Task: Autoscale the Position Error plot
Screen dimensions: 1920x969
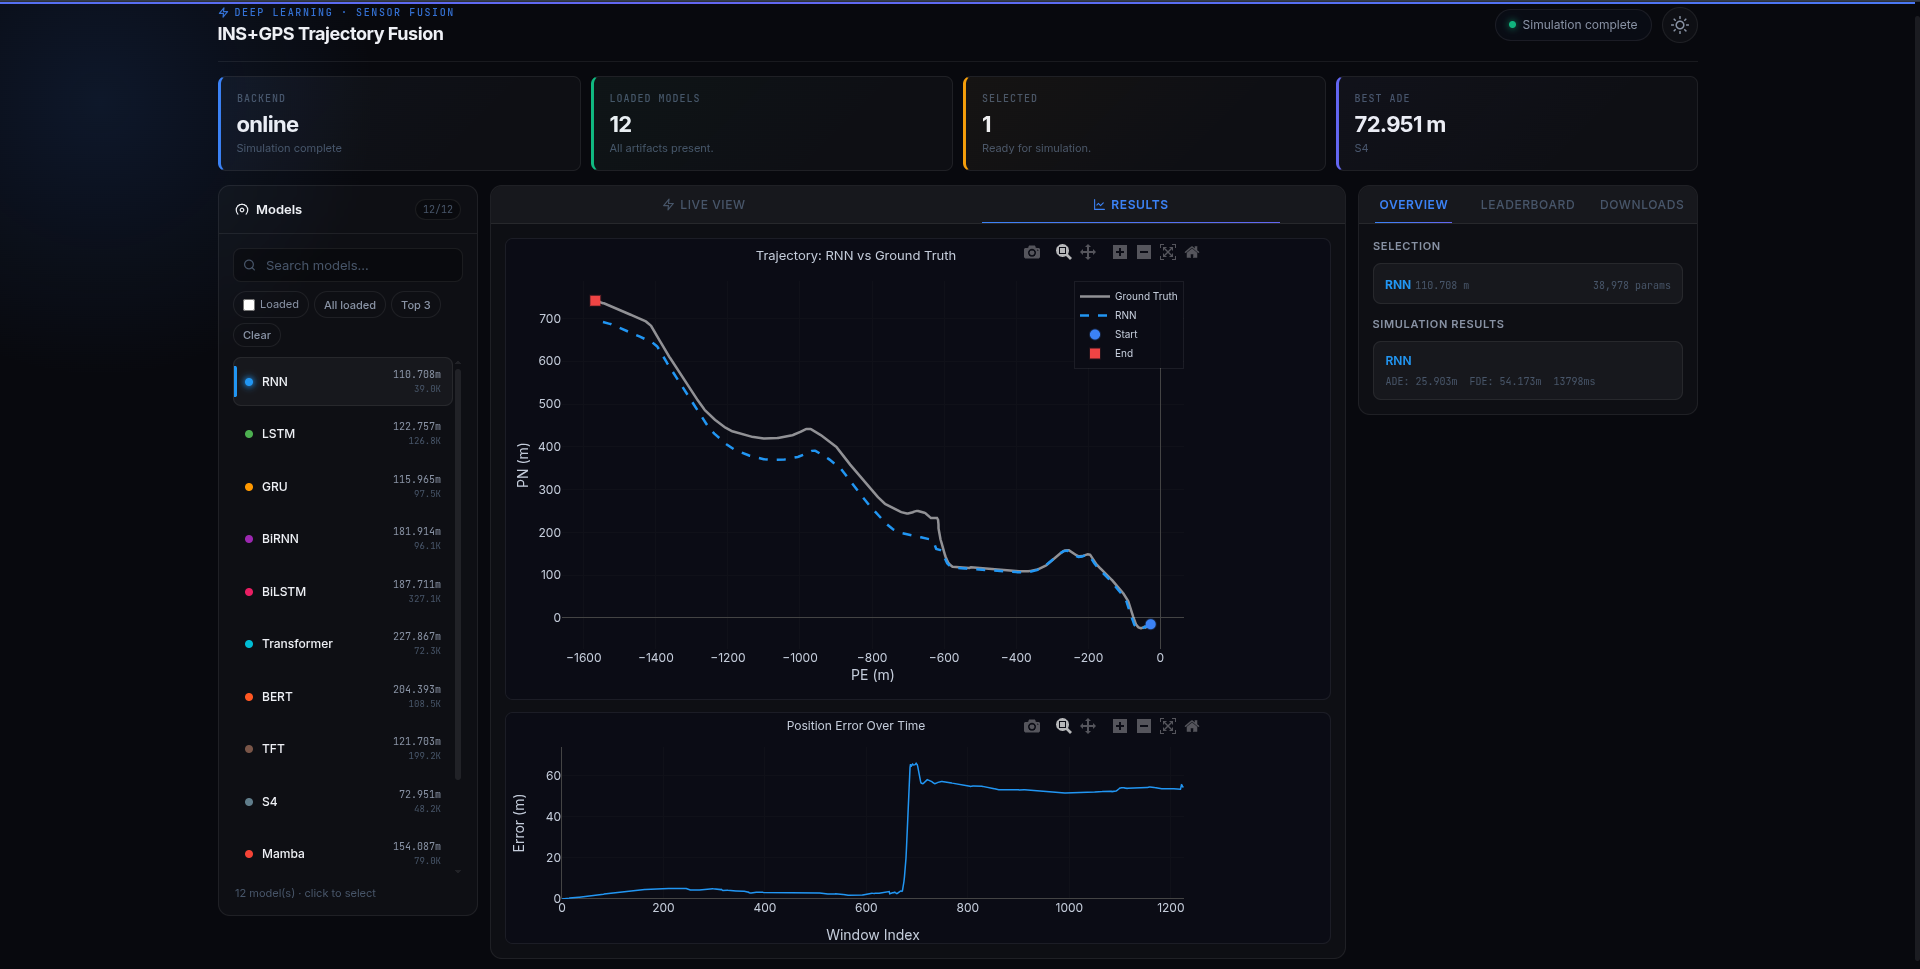Action: click(1168, 726)
